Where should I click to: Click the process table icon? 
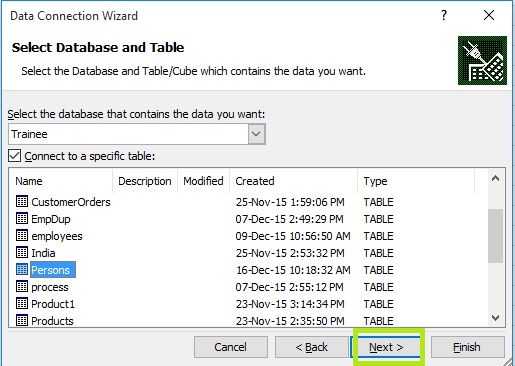[22, 286]
